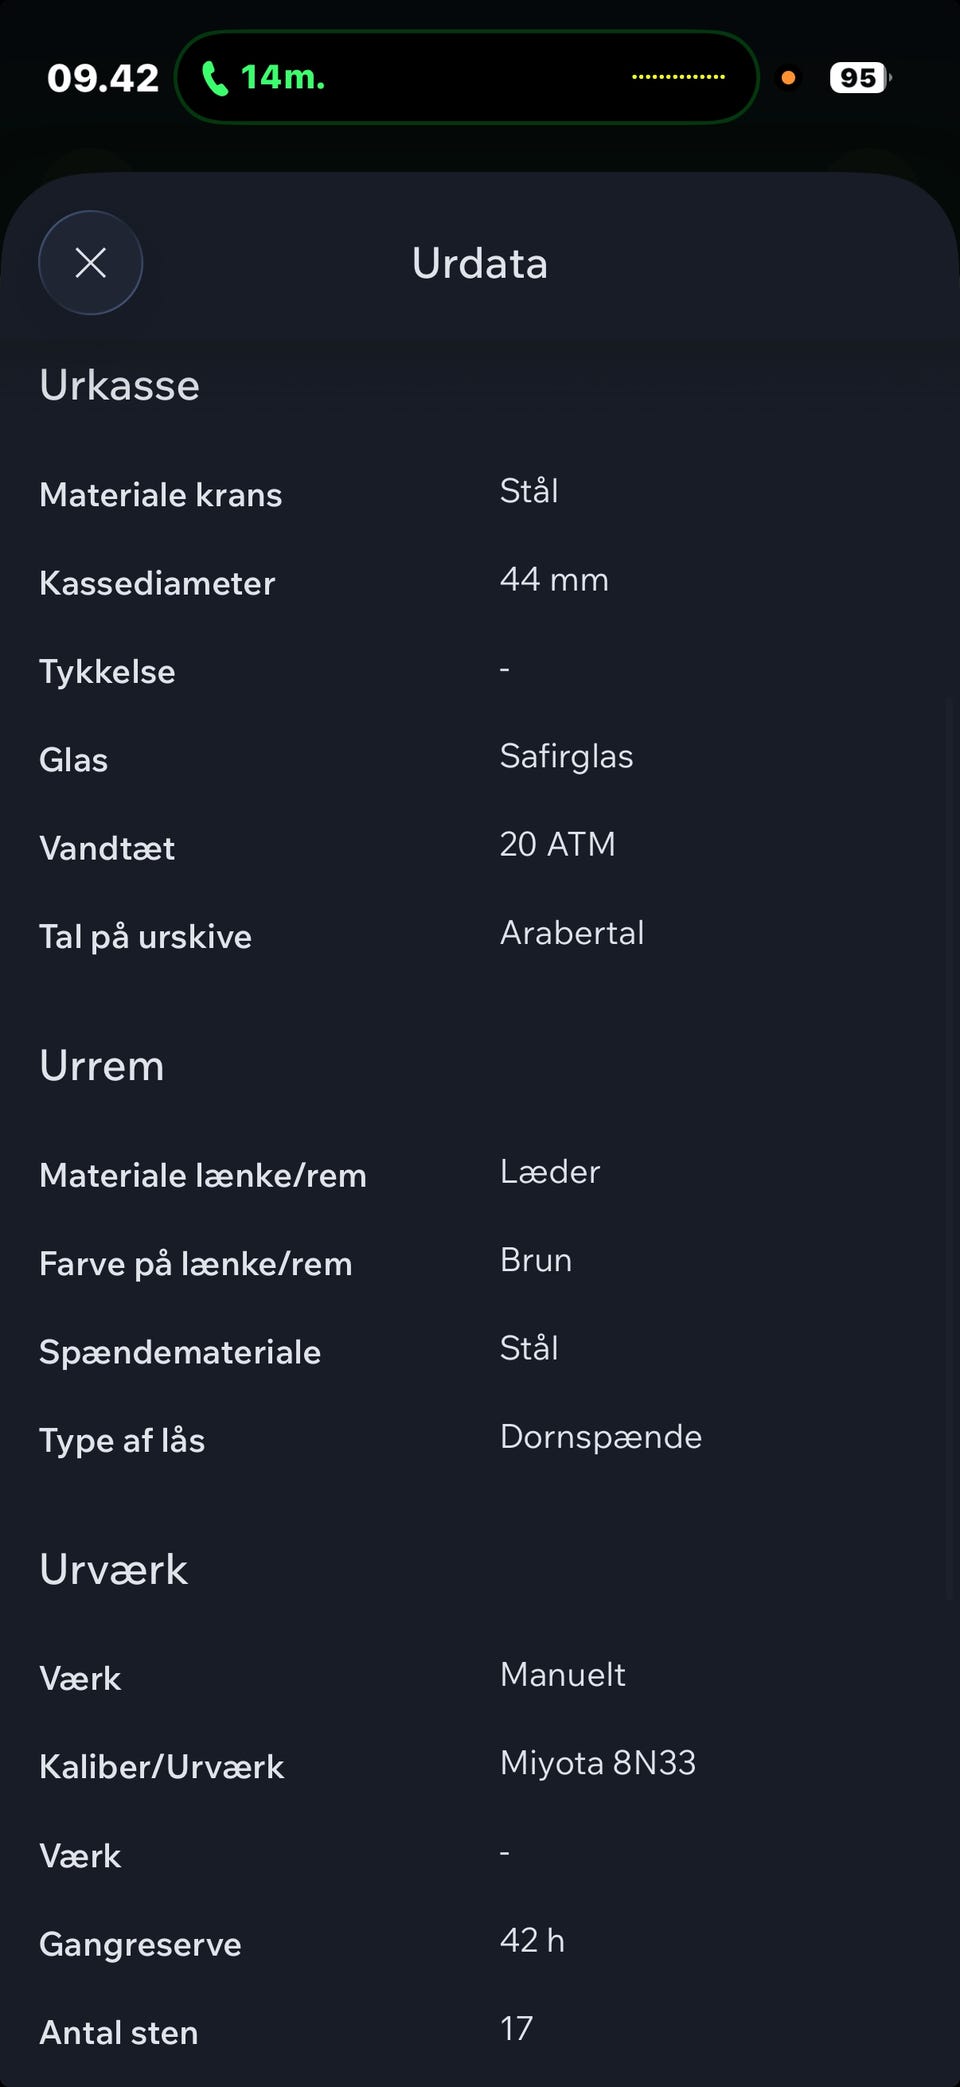The height and width of the screenshot is (2087, 960).
Task: Tap the Arabertal dial numerals value
Action: click(572, 933)
